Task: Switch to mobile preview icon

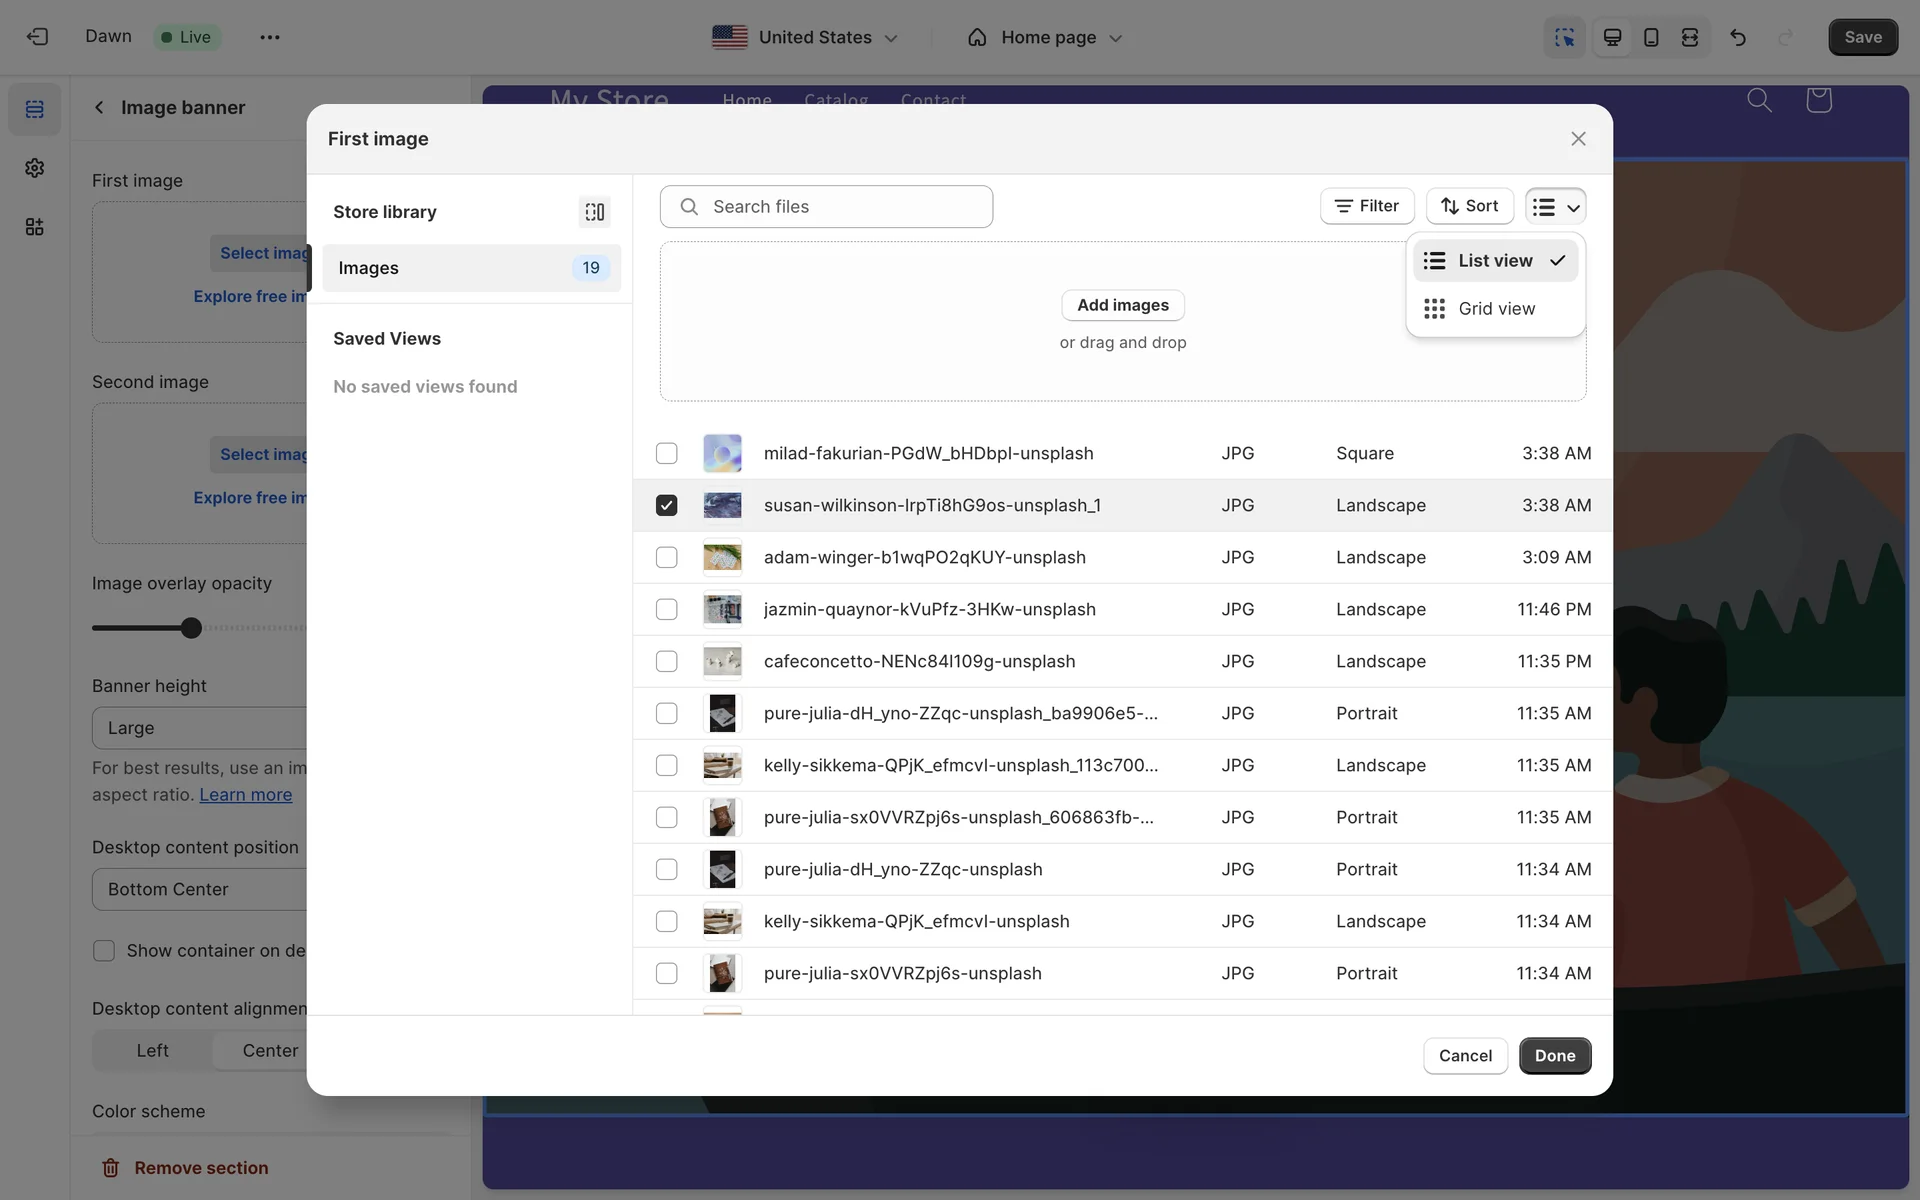Action: [1651, 37]
